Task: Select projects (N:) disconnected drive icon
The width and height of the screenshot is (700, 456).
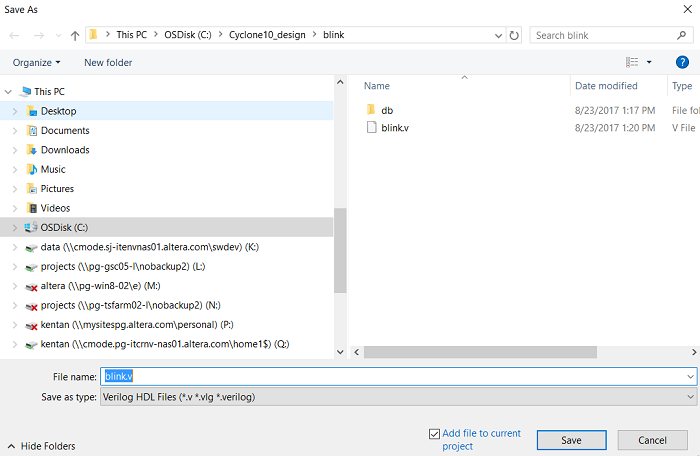Action: 31,306
